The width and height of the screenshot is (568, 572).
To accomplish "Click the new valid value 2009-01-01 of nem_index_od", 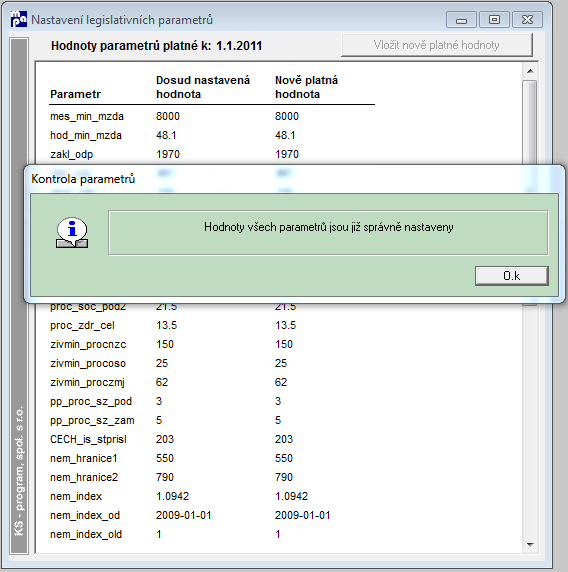I will click(x=302, y=515).
